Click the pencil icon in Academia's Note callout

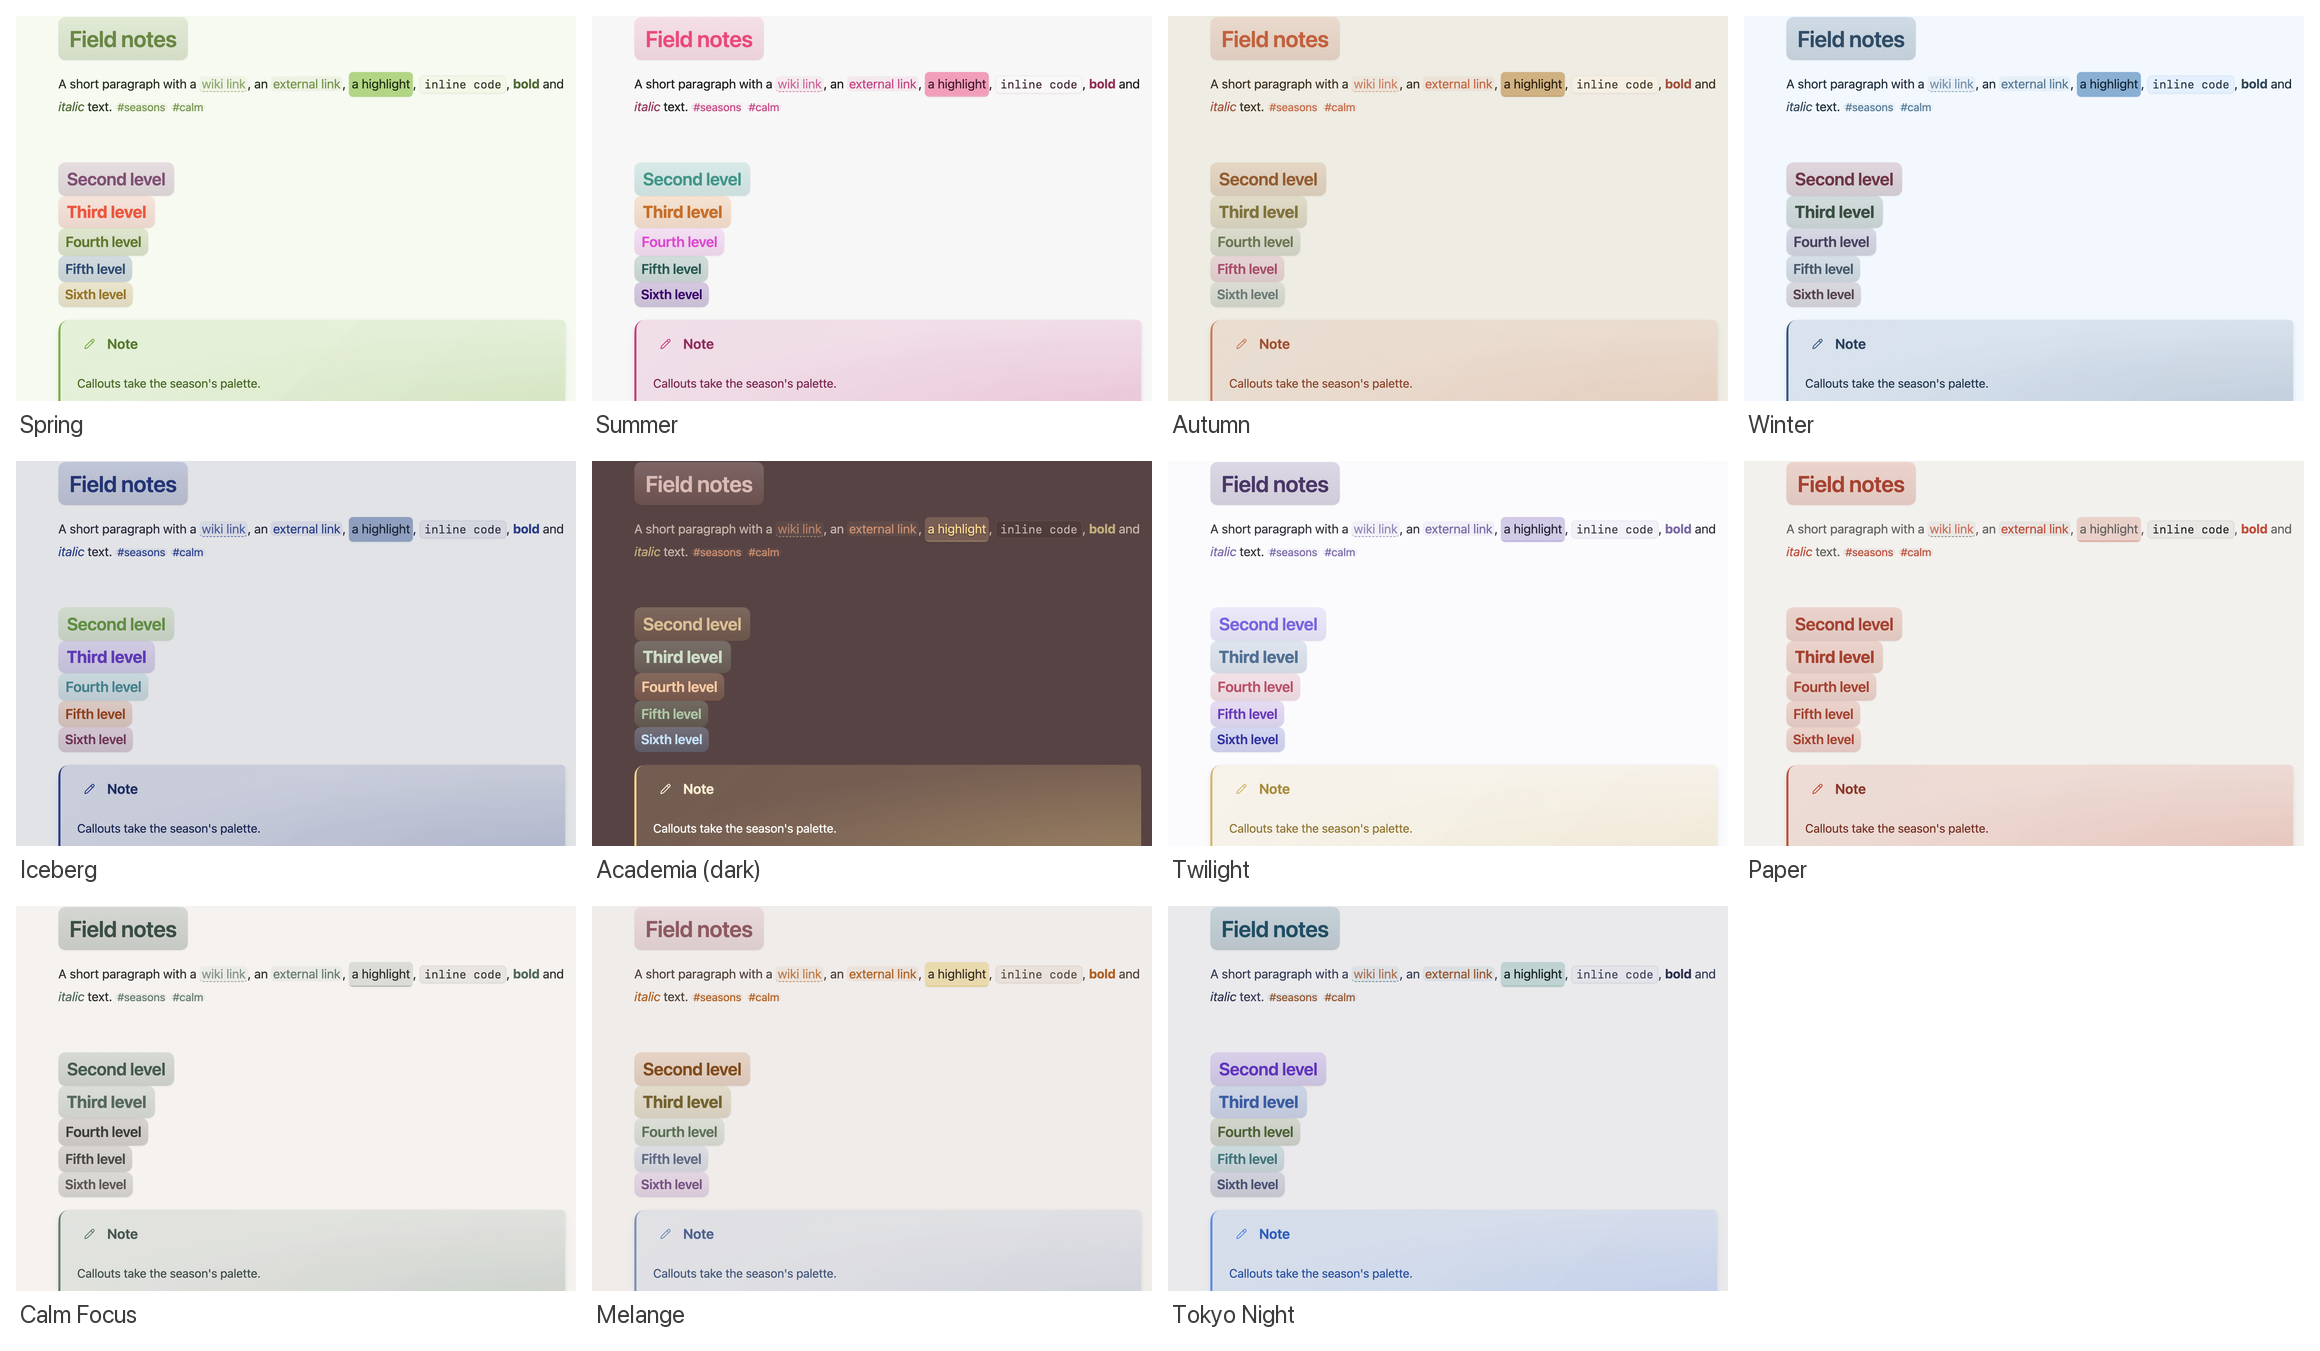point(665,789)
